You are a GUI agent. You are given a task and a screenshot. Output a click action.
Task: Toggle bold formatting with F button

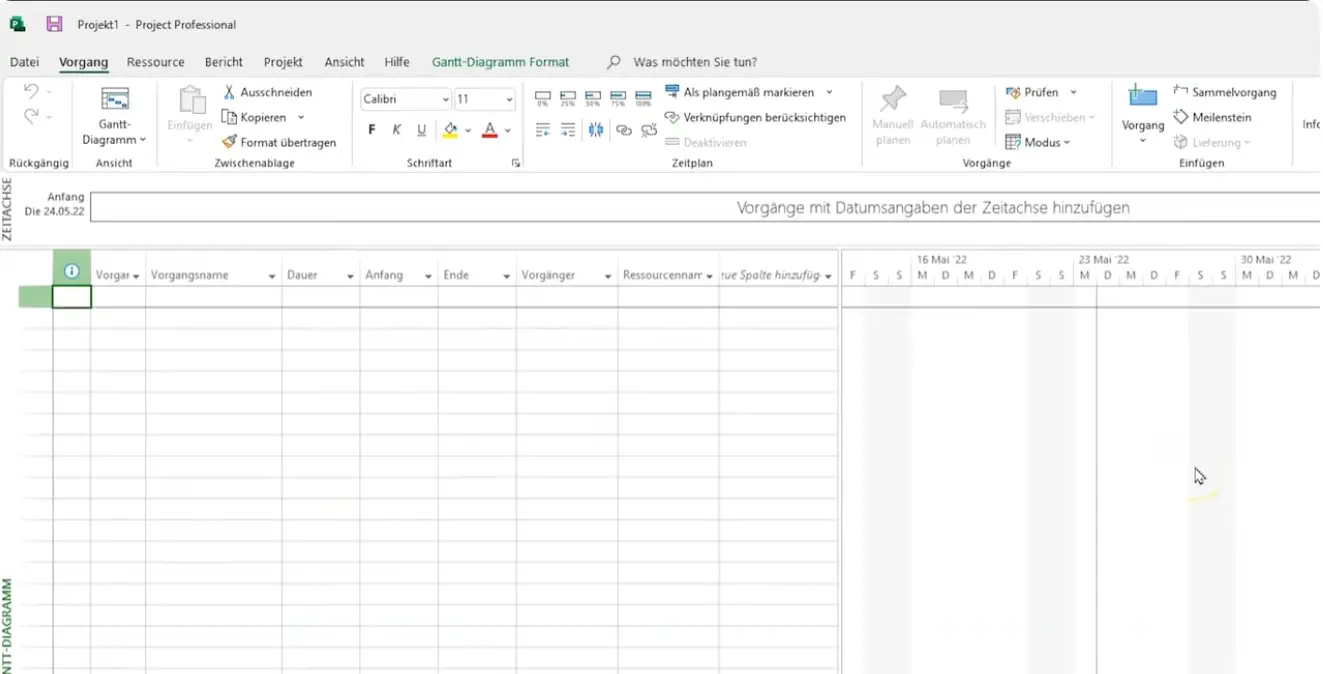(372, 130)
